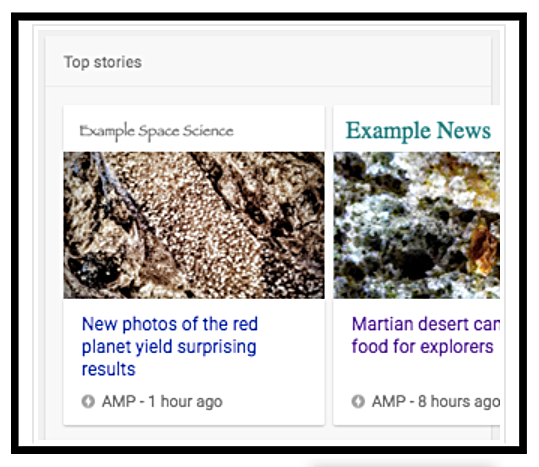Select the 'Top stories' section heading
Image resolution: width=539 pixels, height=467 pixels.
tap(102, 63)
